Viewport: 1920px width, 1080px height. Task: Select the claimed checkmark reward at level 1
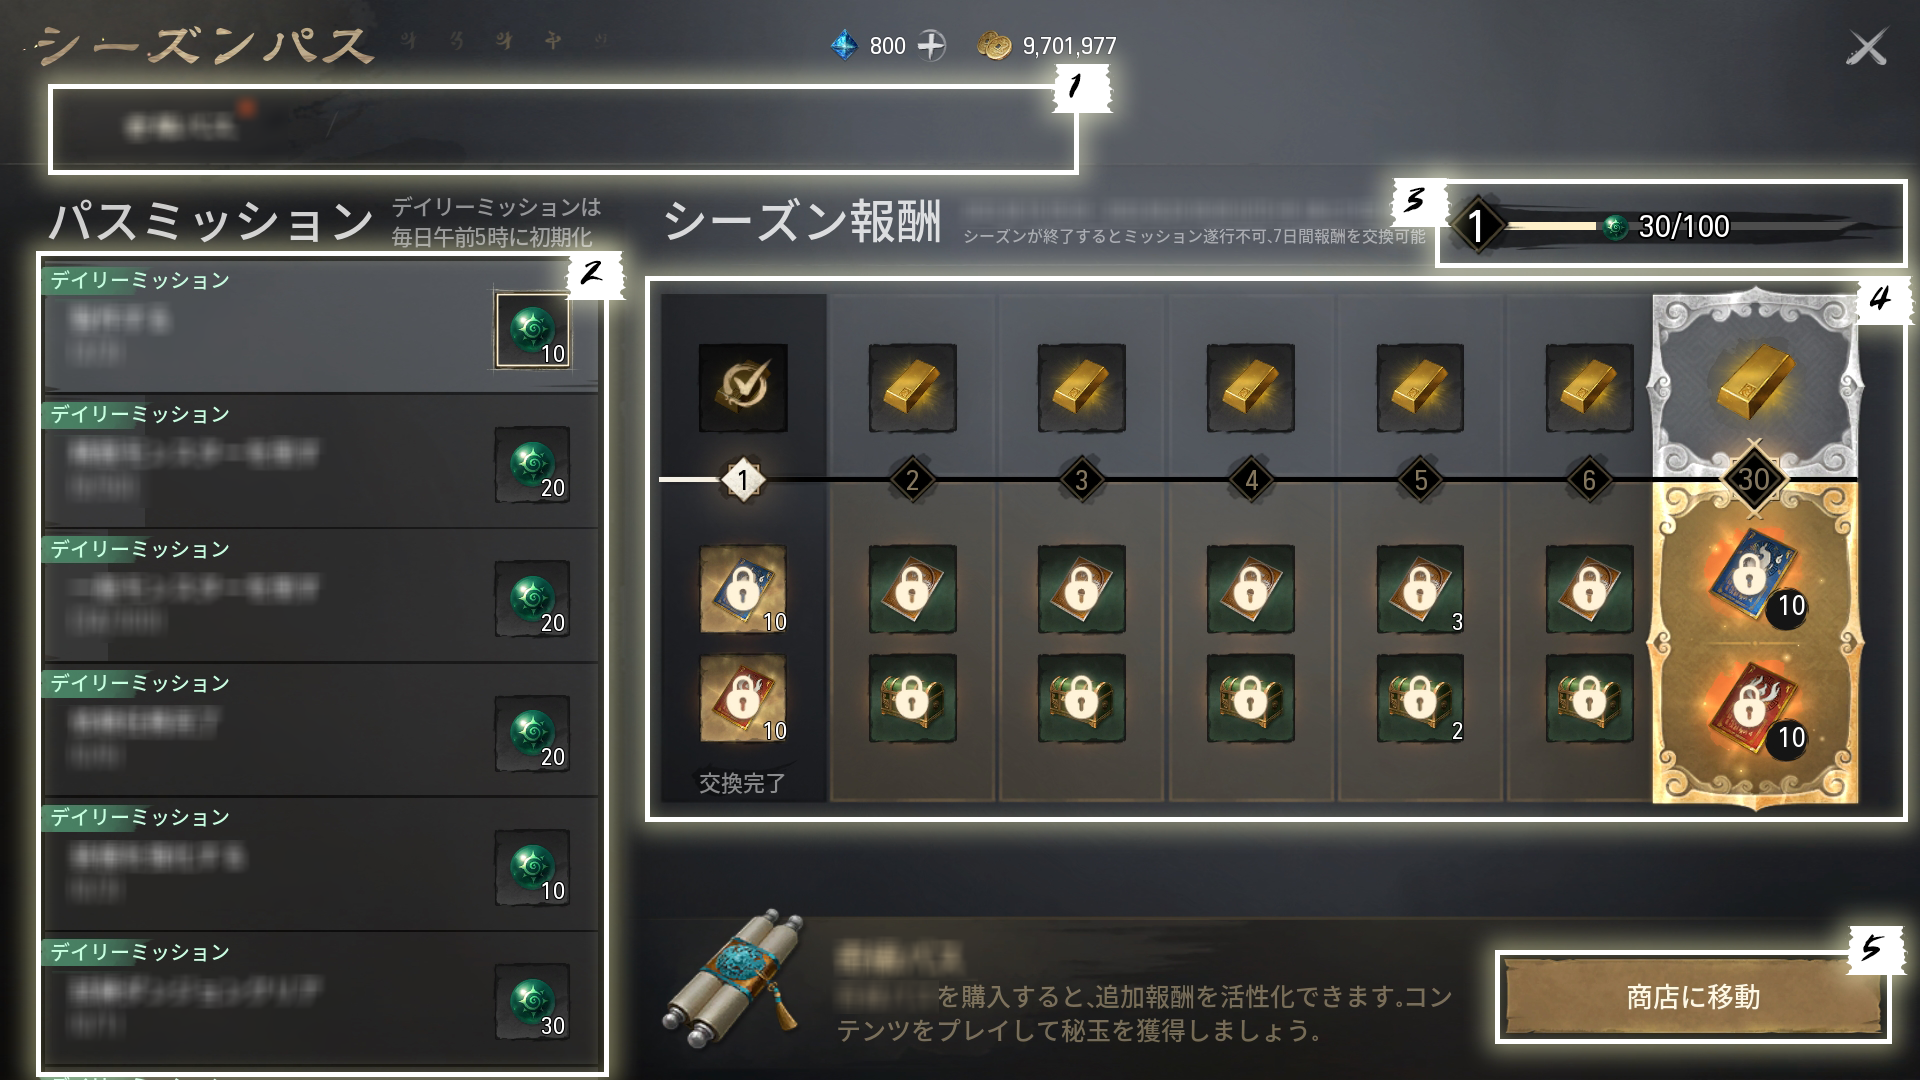click(743, 388)
